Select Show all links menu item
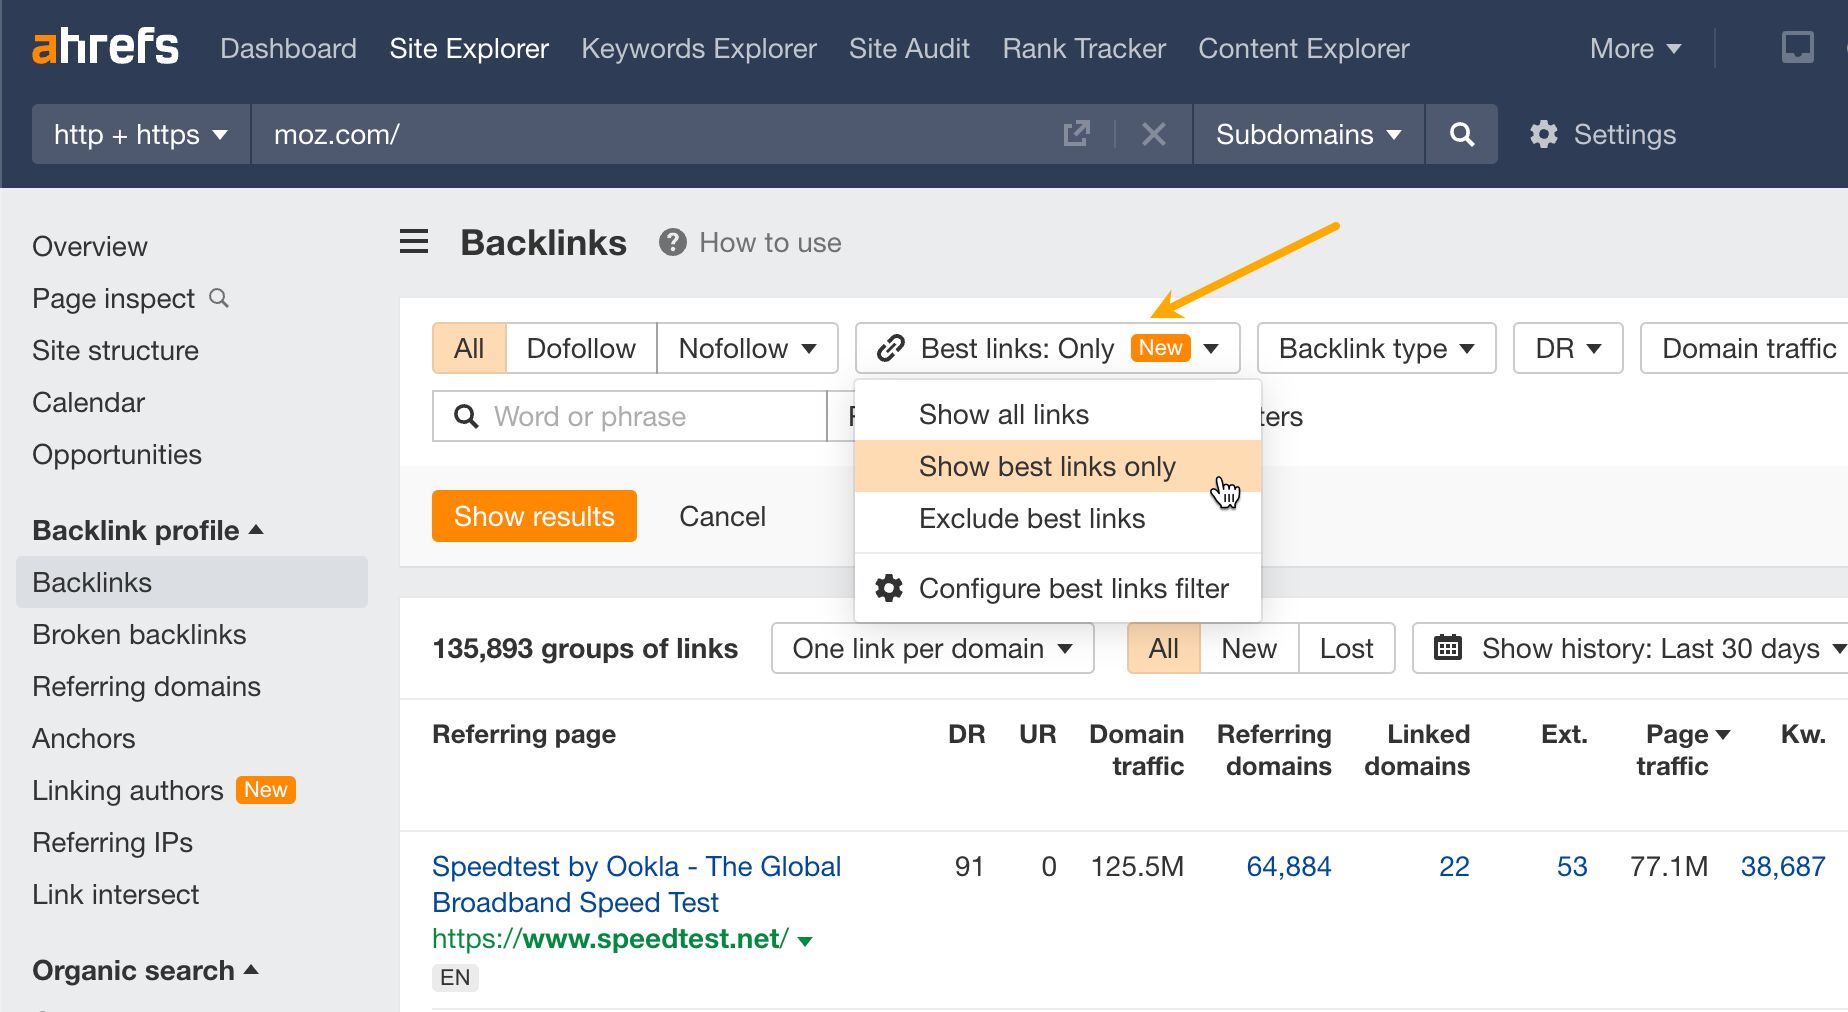Viewport: 1848px width, 1012px height. [x=1003, y=414]
